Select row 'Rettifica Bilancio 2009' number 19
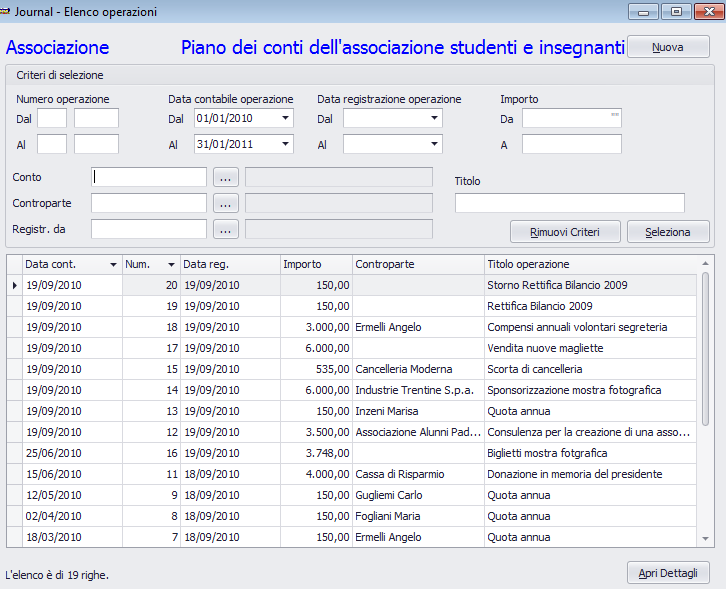726x589 pixels. pos(352,306)
